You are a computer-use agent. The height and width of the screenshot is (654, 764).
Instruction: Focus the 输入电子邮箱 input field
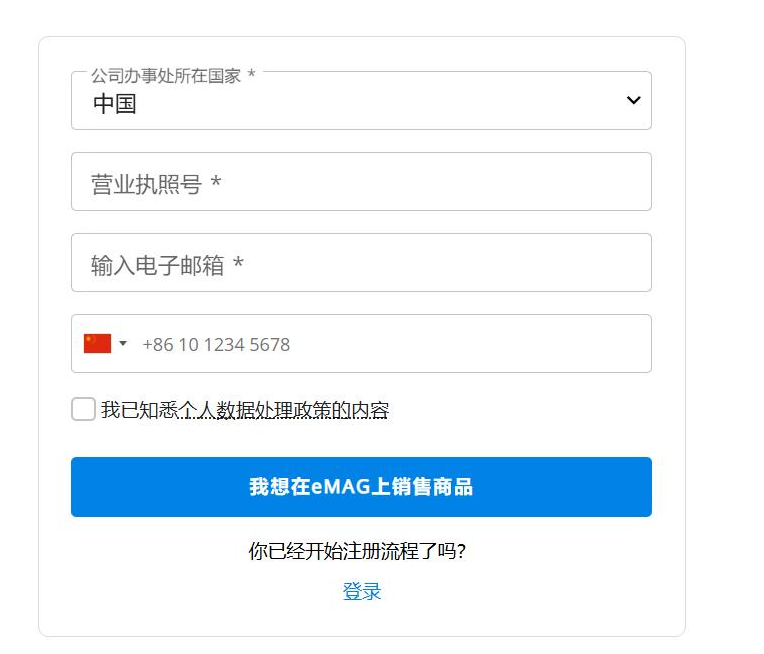[361, 263]
